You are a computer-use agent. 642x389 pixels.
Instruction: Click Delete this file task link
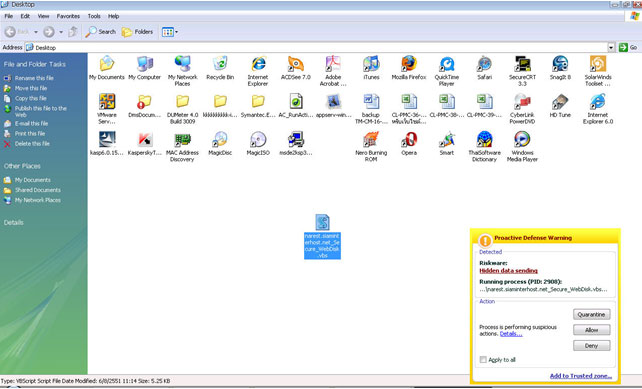pyautogui.click(x=32, y=144)
